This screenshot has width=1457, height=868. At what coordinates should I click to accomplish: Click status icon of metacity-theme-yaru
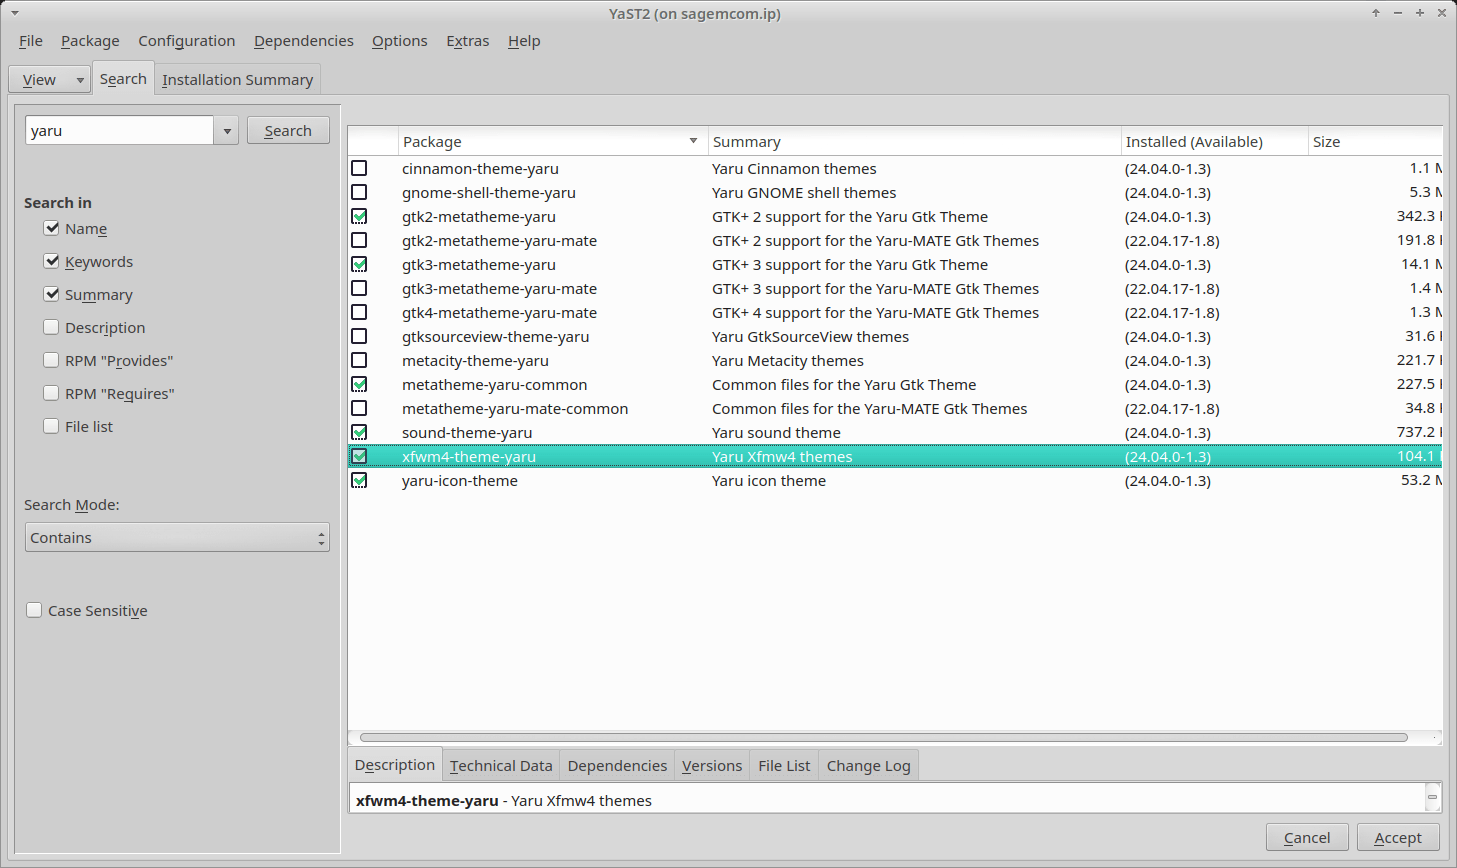[359, 361]
